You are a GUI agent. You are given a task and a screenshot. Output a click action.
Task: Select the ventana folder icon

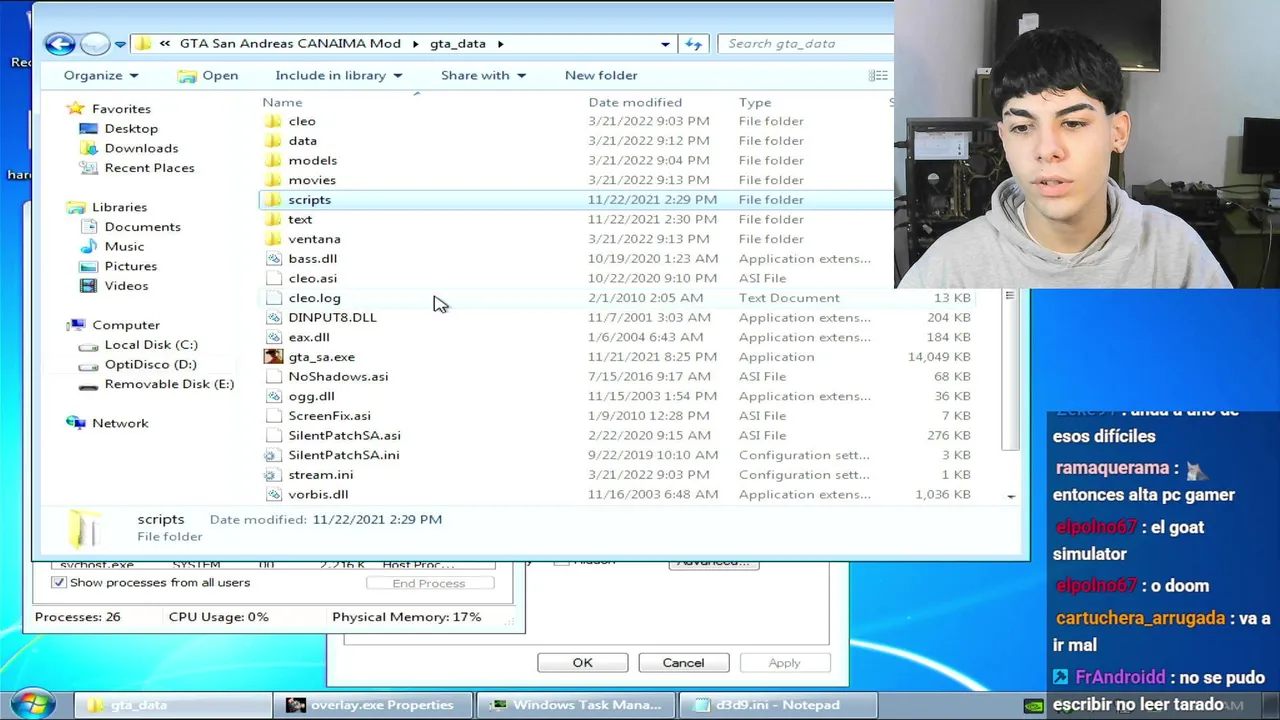[x=274, y=239]
